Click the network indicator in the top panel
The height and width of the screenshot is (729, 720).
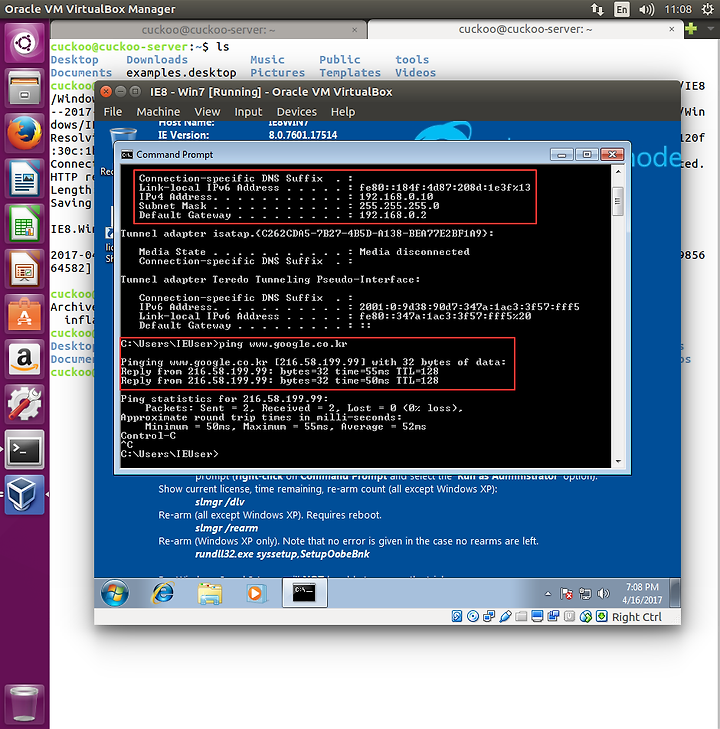click(597, 9)
